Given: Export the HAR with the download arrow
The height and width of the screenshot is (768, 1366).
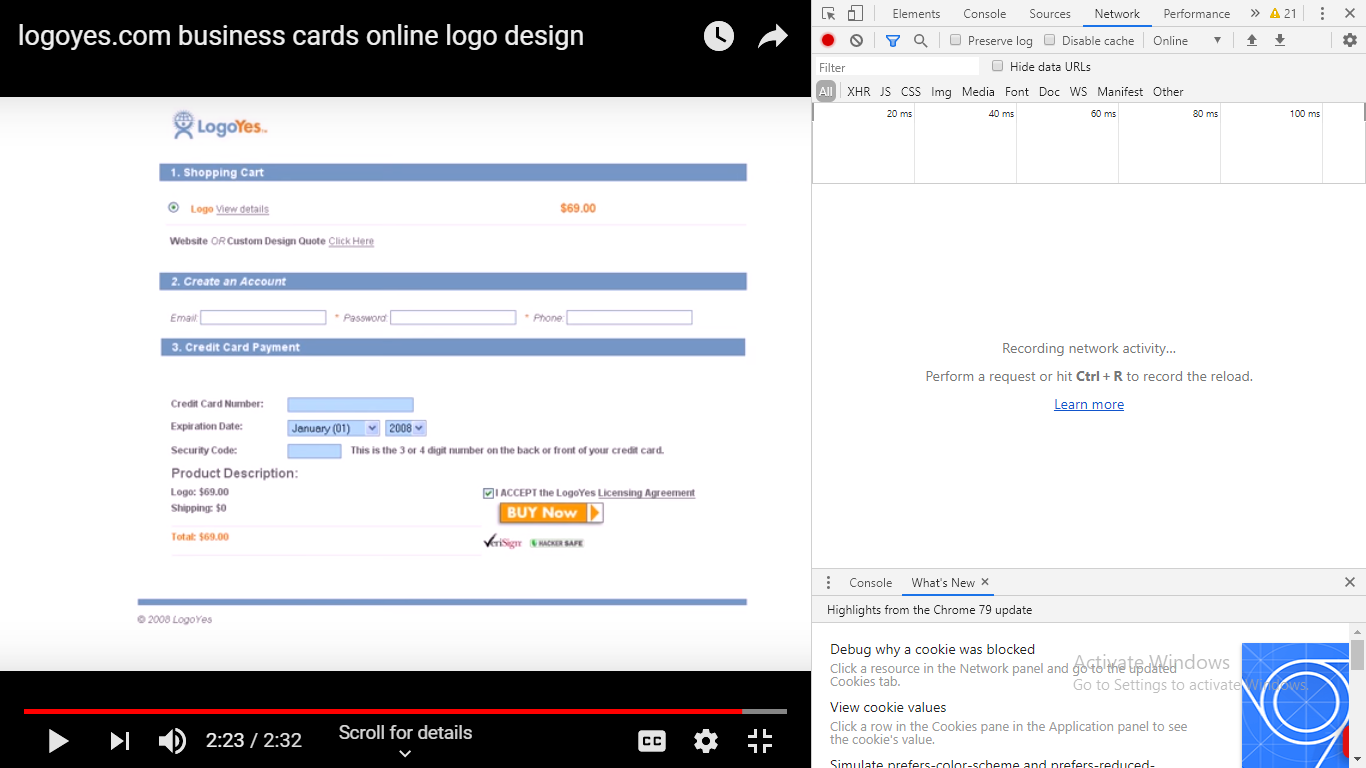Looking at the screenshot, I should (1279, 41).
